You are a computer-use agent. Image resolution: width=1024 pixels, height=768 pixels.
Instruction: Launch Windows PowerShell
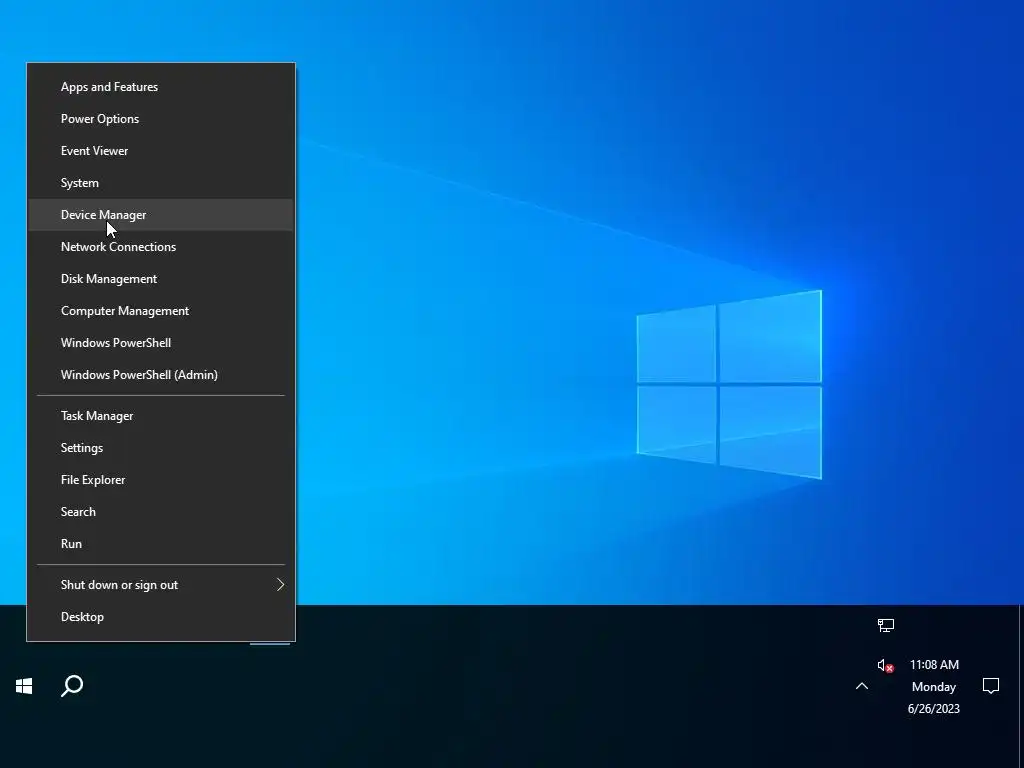click(x=161, y=343)
